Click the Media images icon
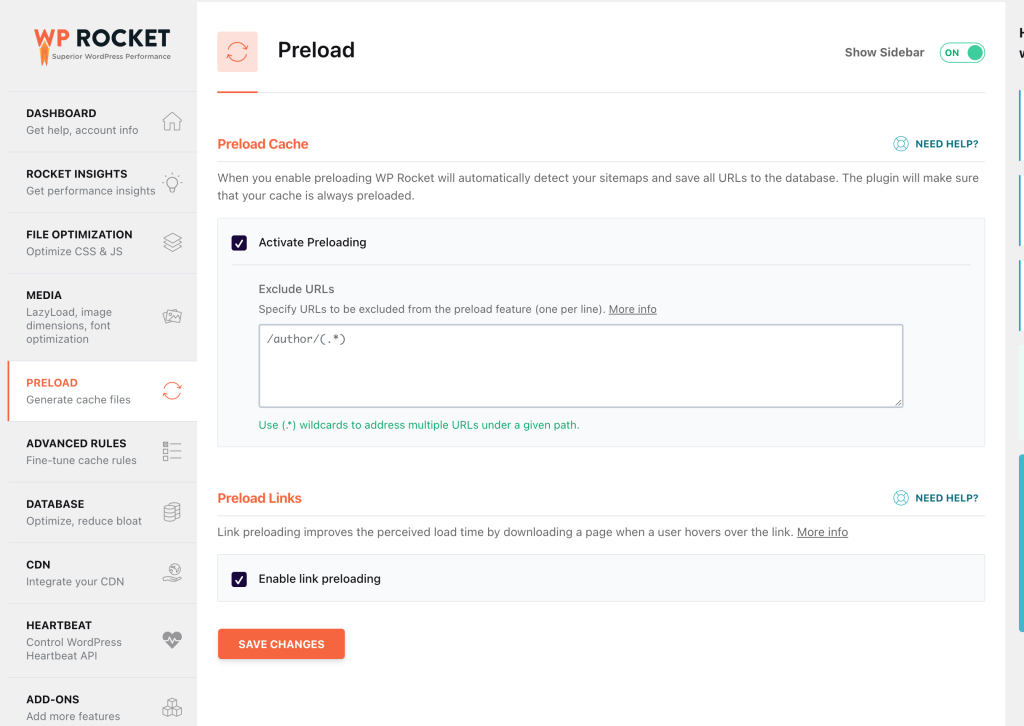This screenshot has width=1024, height=726. pos(172,317)
